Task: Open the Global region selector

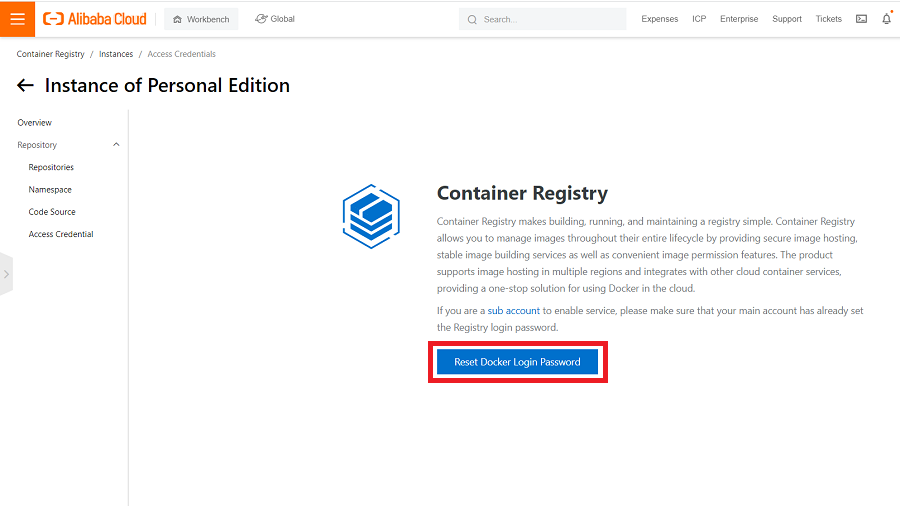Action: 275,19
